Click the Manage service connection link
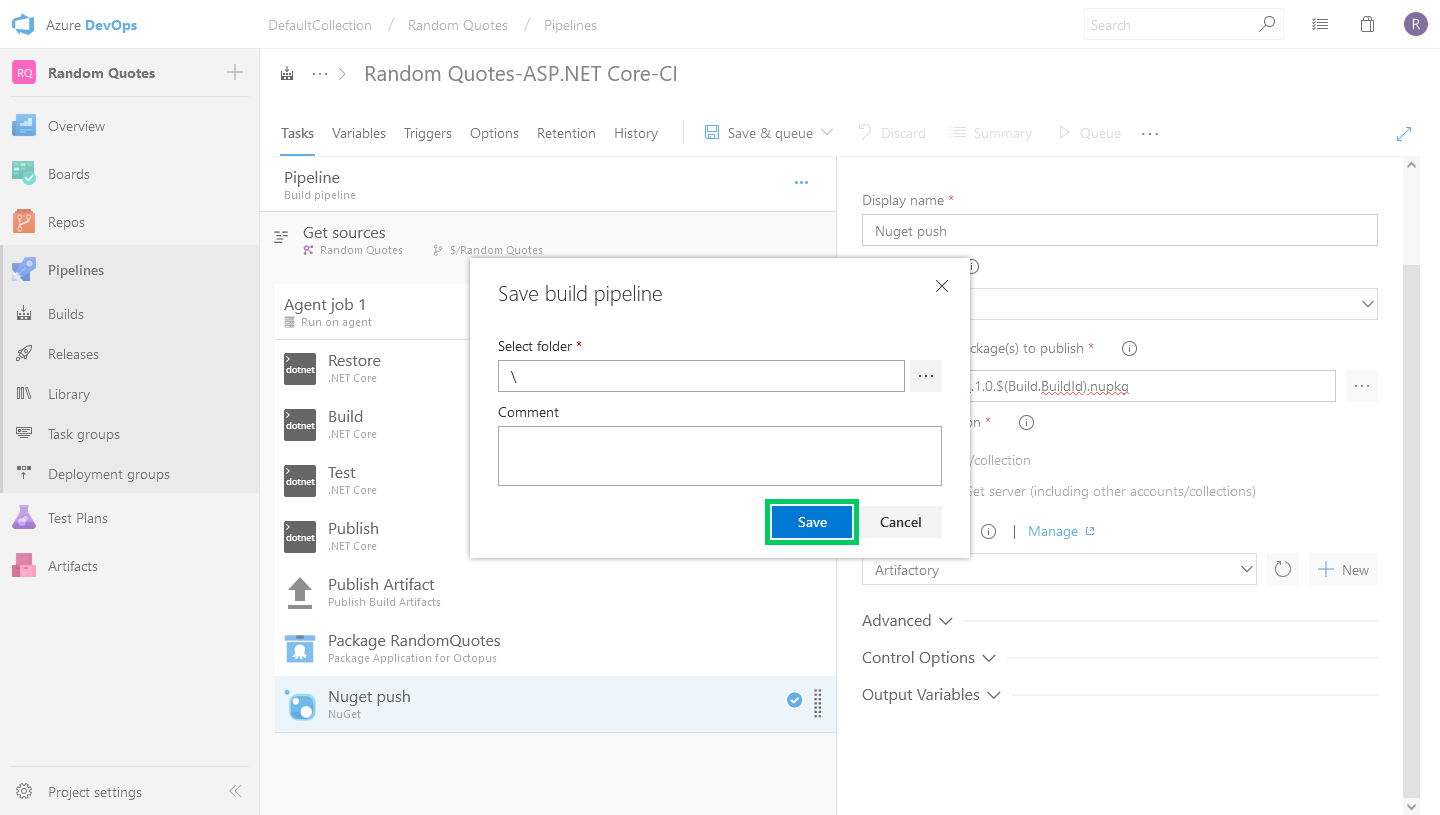The height and width of the screenshot is (815, 1440). (1061, 531)
